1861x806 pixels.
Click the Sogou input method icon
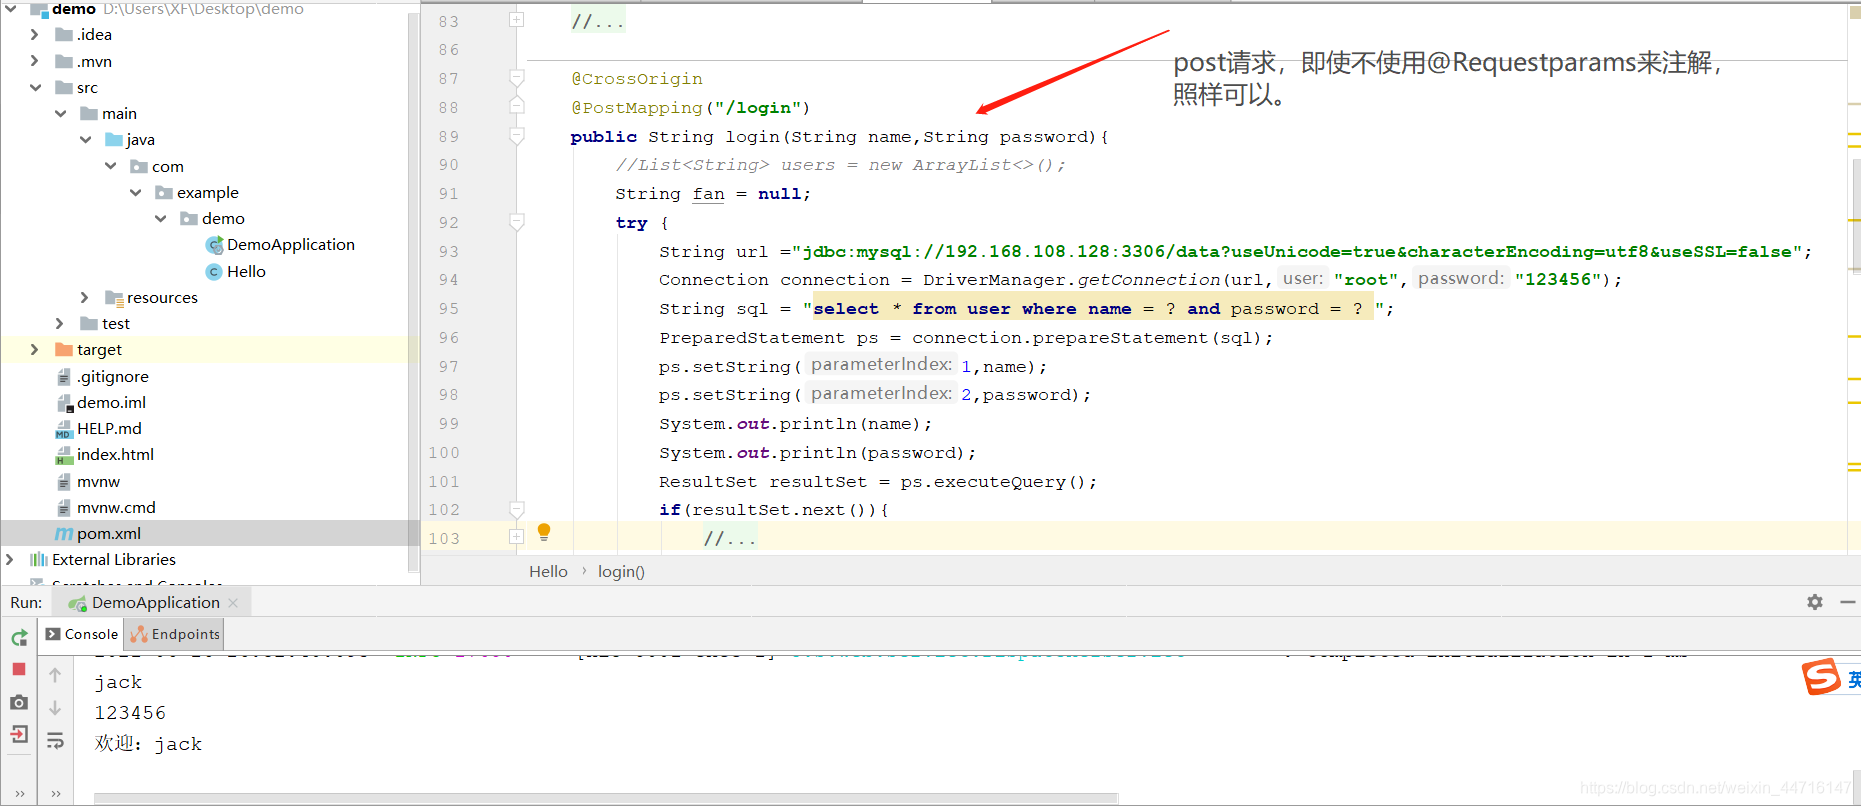[x=1822, y=677]
